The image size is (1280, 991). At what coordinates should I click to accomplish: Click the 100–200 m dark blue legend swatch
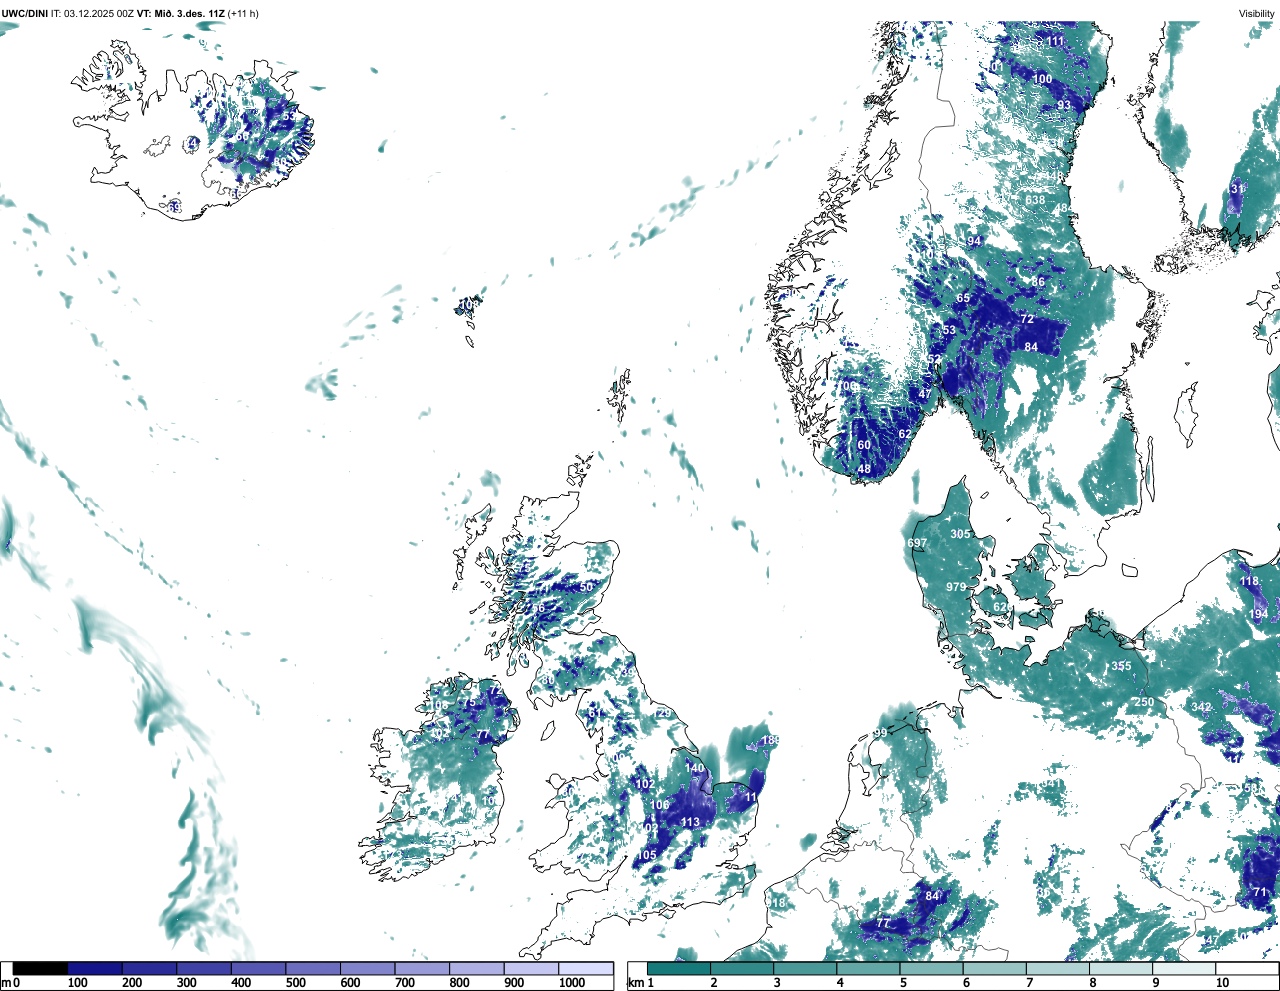[x=95, y=968]
